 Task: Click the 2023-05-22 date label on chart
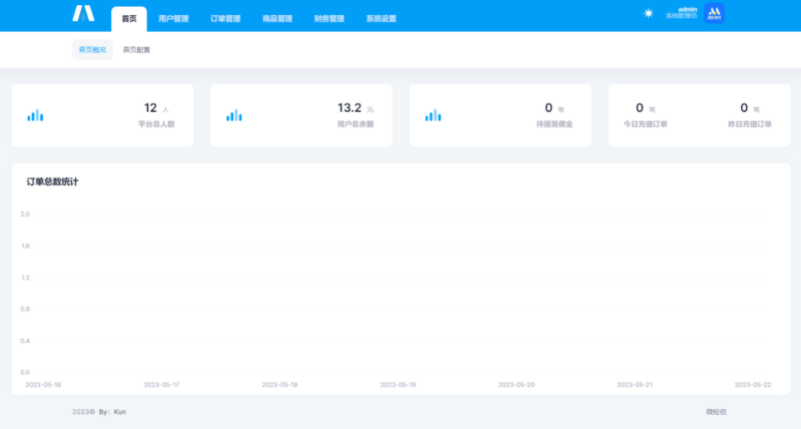click(753, 384)
